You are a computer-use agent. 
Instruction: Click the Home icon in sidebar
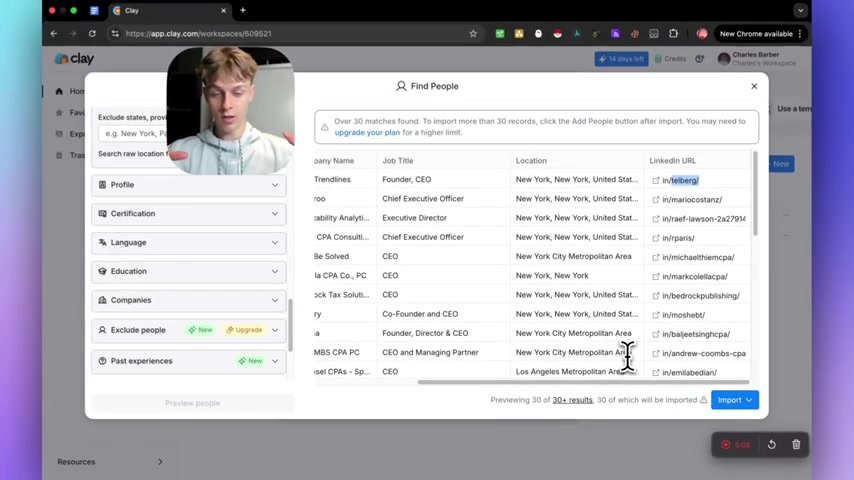click(x=59, y=91)
